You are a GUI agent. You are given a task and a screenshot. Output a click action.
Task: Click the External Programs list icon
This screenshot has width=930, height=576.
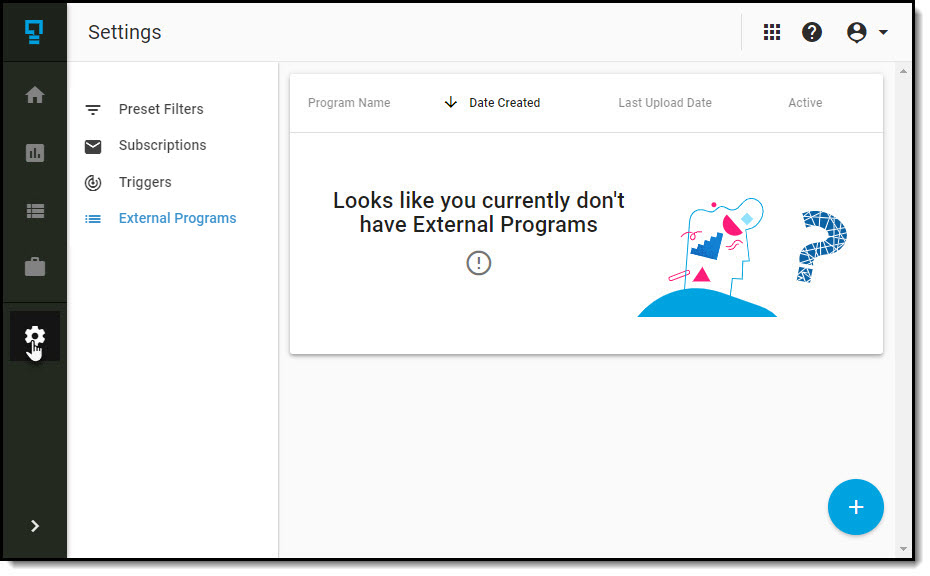[x=93, y=219]
